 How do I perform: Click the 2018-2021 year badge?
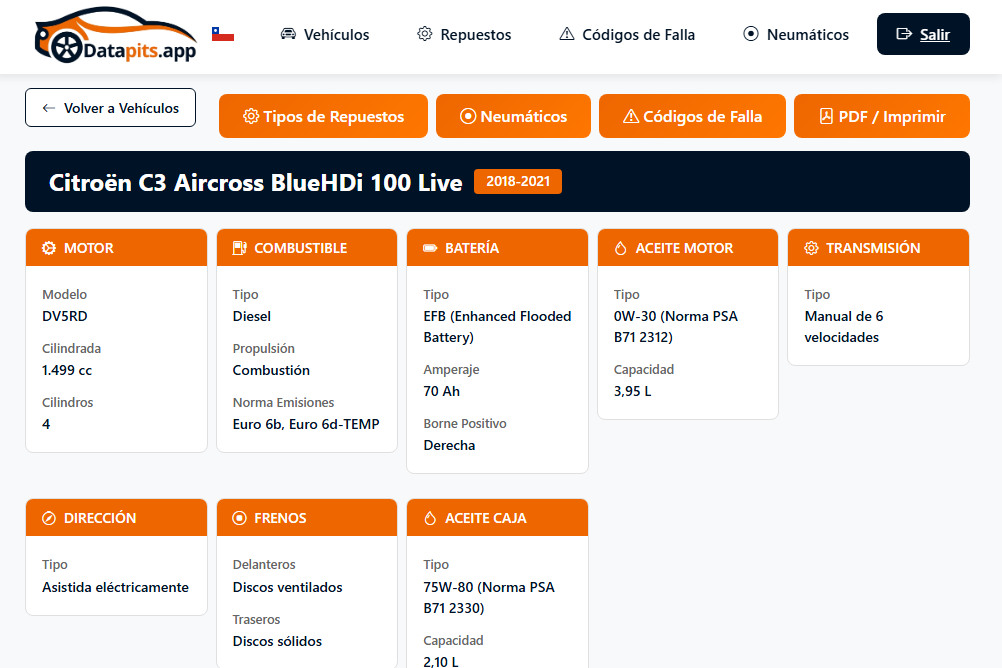pyautogui.click(x=518, y=182)
